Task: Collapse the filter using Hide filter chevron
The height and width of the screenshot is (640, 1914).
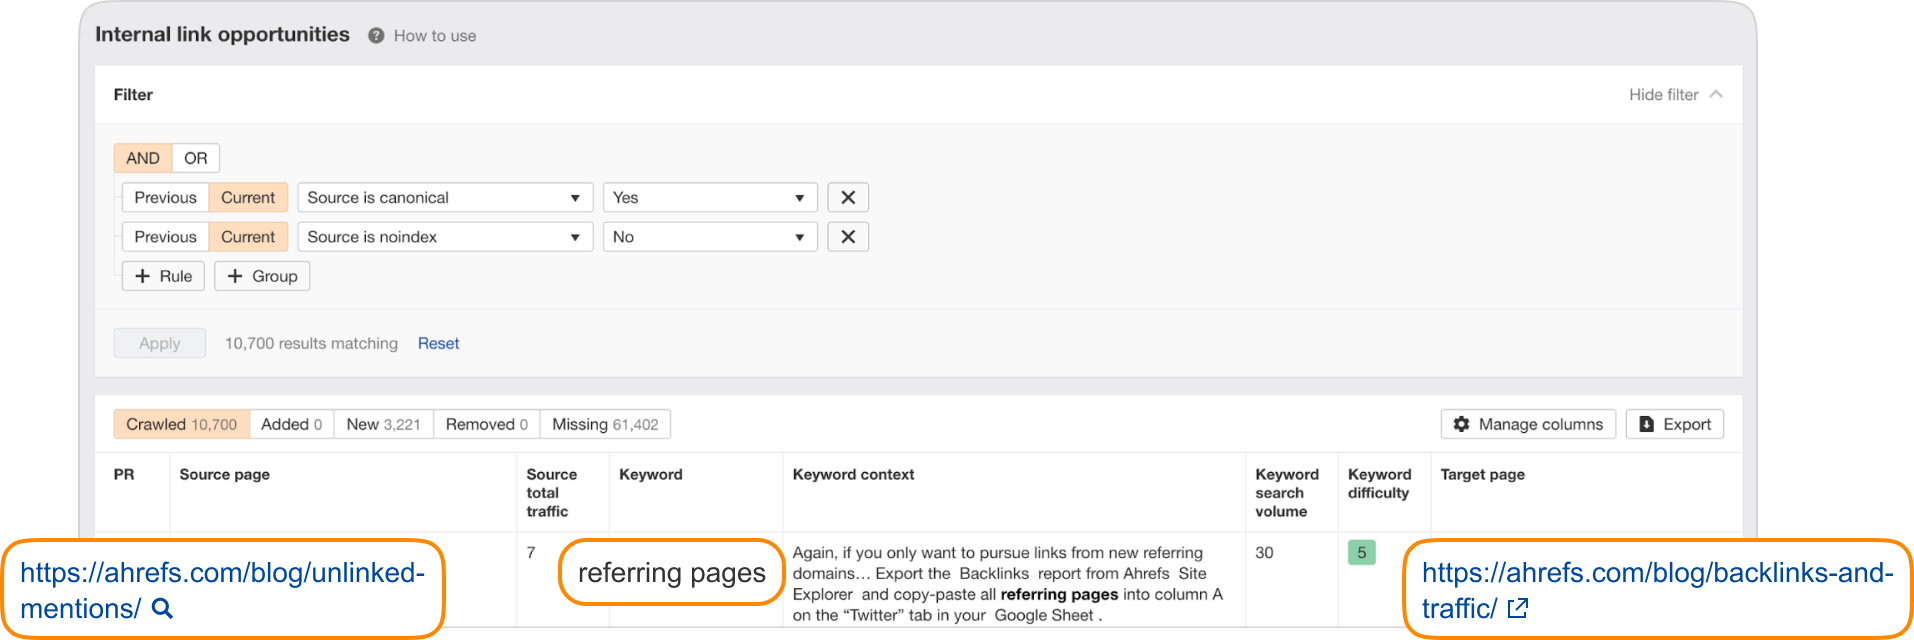Action: pos(1716,95)
